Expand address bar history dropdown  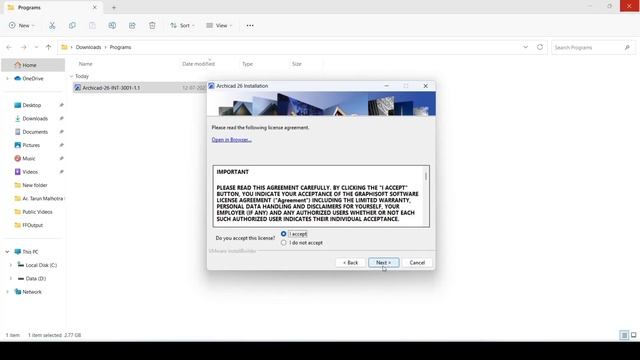click(525, 47)
